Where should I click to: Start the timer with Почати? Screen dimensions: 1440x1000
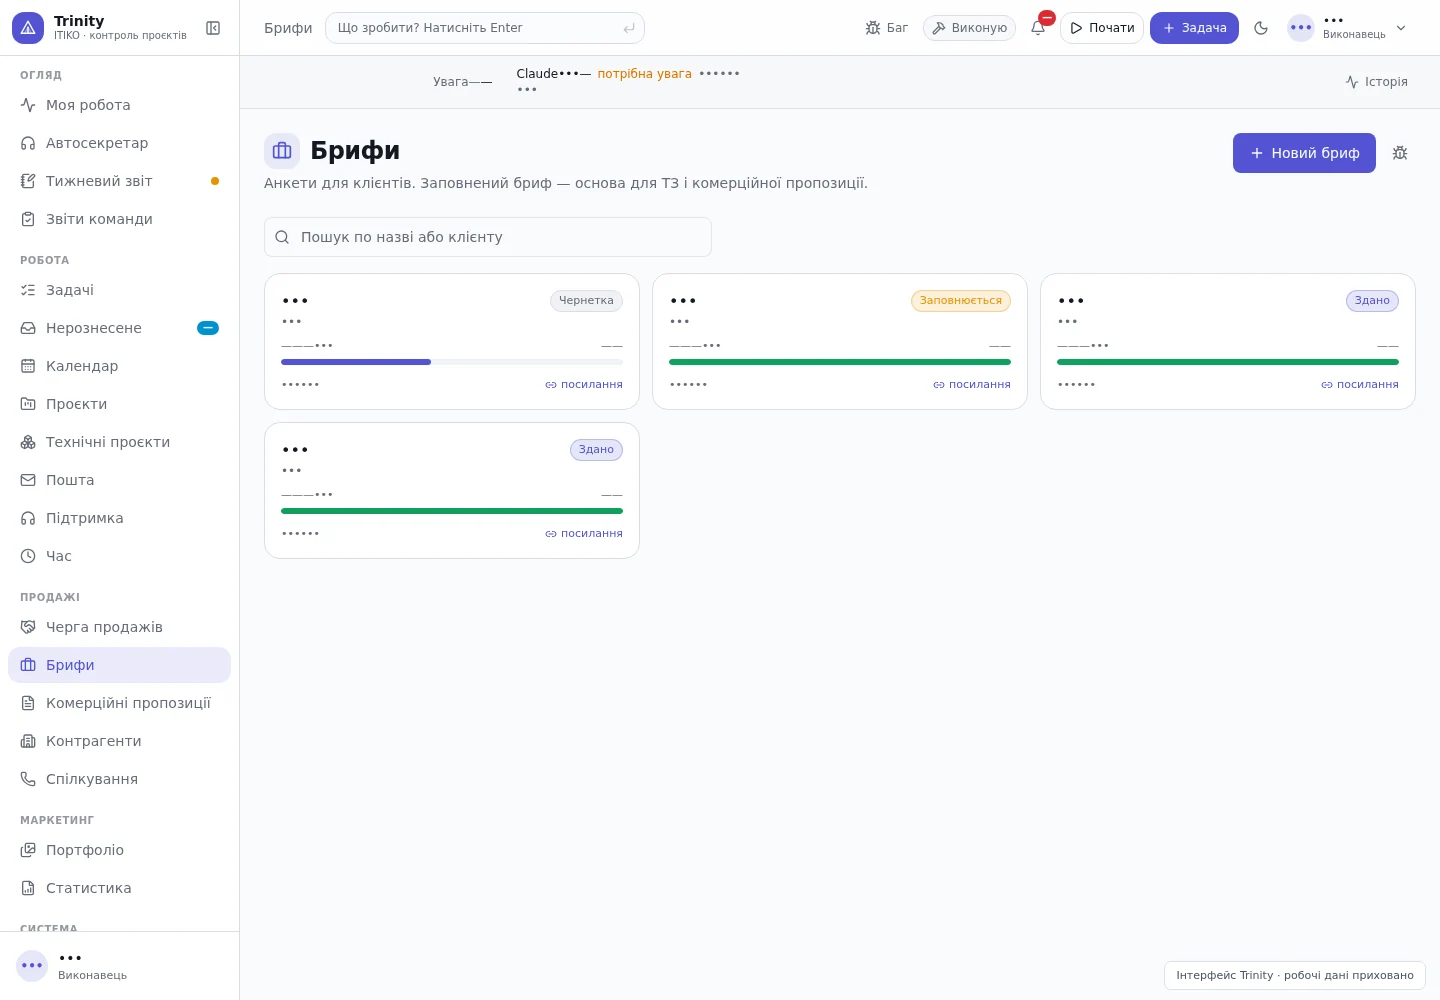pos(1102,28)
